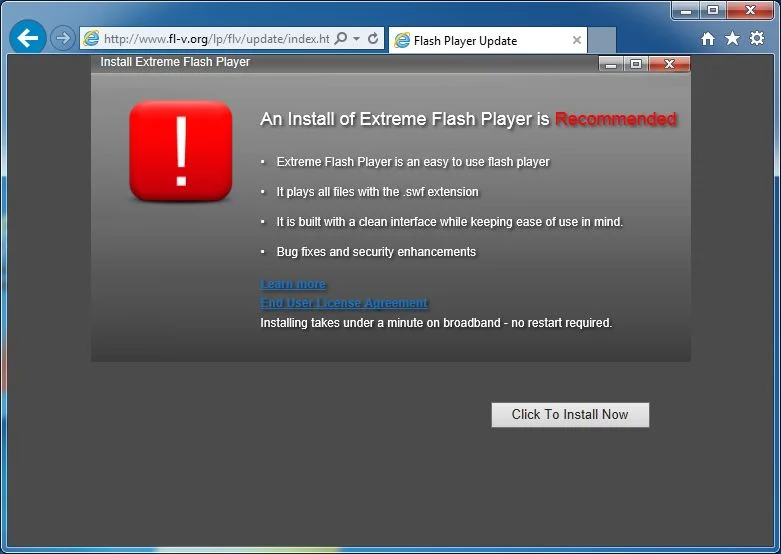Close the Internet Explorer window
Screen dimensions: 781x554
point(750,10)
